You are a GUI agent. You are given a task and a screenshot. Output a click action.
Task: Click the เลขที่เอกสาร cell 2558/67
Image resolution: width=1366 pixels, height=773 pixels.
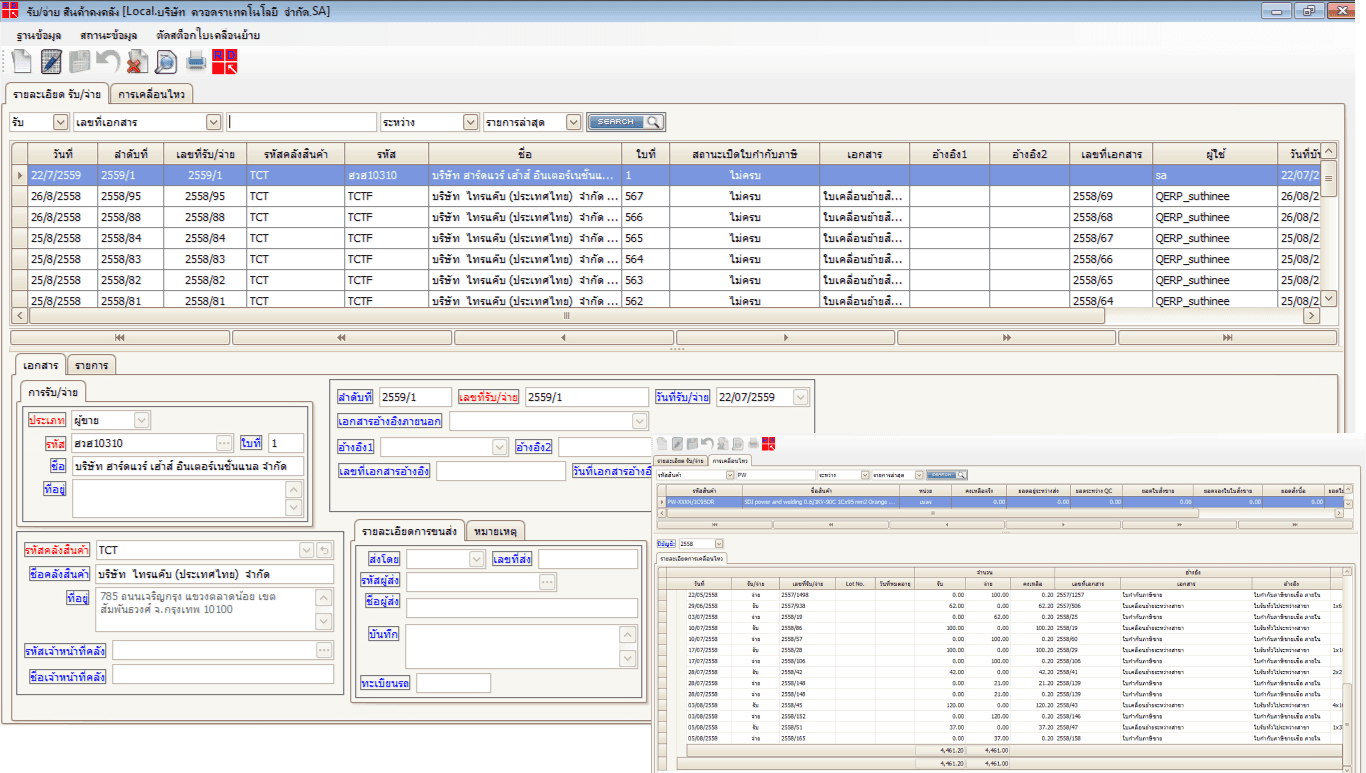pyautogui.click(x=1110, y=238)
